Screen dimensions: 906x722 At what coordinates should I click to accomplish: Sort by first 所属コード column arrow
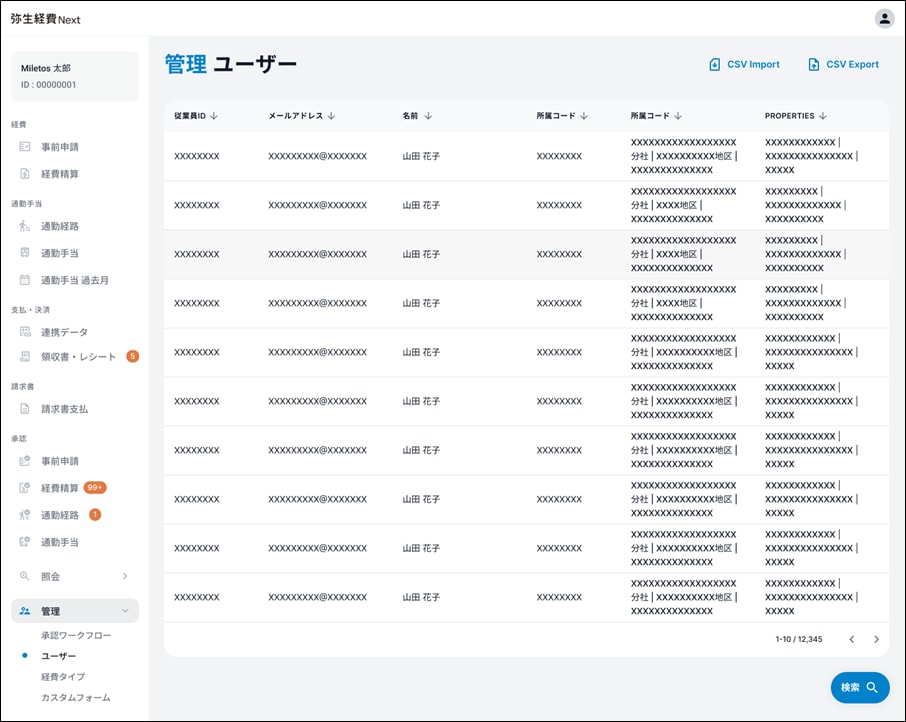[x=584, y=116]
